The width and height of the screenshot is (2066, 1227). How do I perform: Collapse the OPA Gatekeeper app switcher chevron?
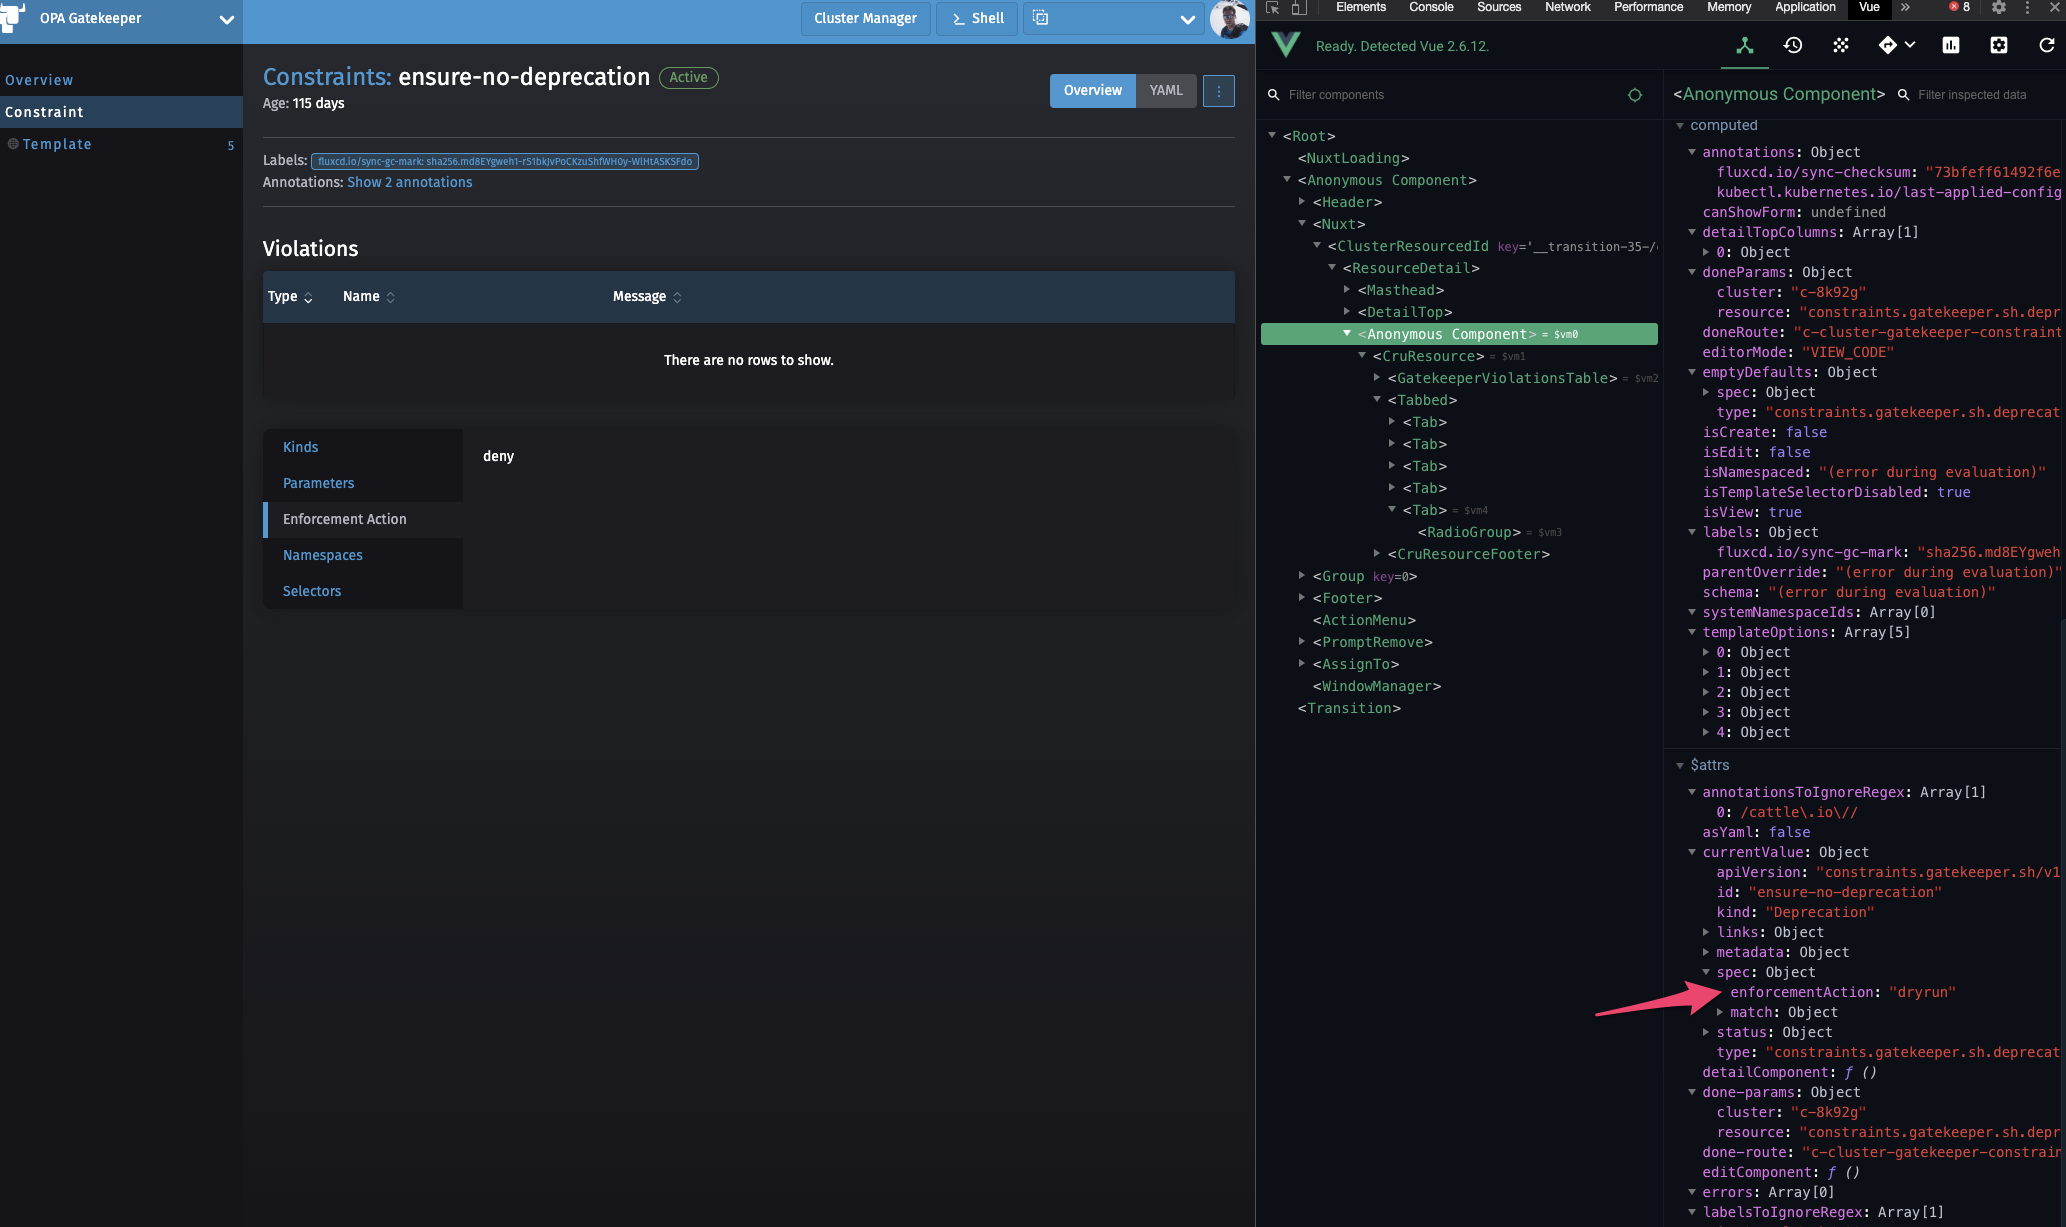(227, 19)
